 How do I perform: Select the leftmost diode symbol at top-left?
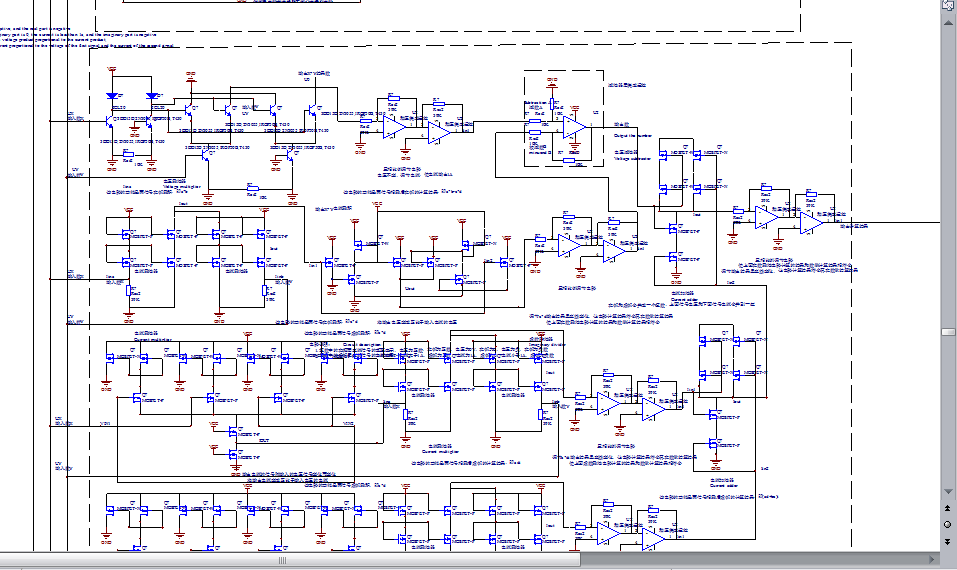[x=111, y=97]
